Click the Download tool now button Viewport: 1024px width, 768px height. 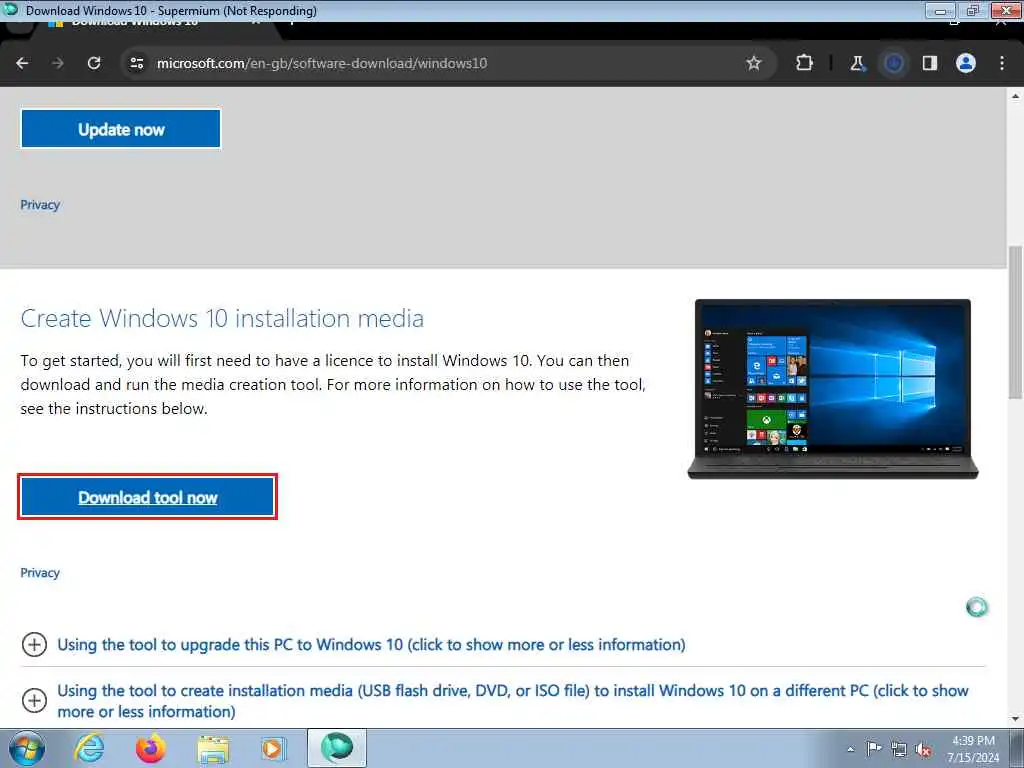[148, 498]
